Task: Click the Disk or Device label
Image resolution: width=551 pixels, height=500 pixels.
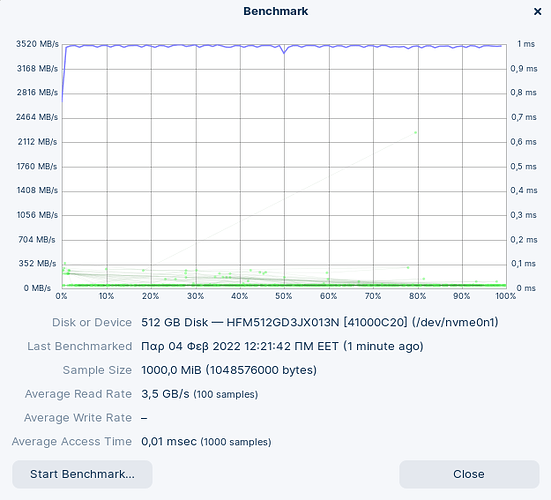Action: pos(92,322)
